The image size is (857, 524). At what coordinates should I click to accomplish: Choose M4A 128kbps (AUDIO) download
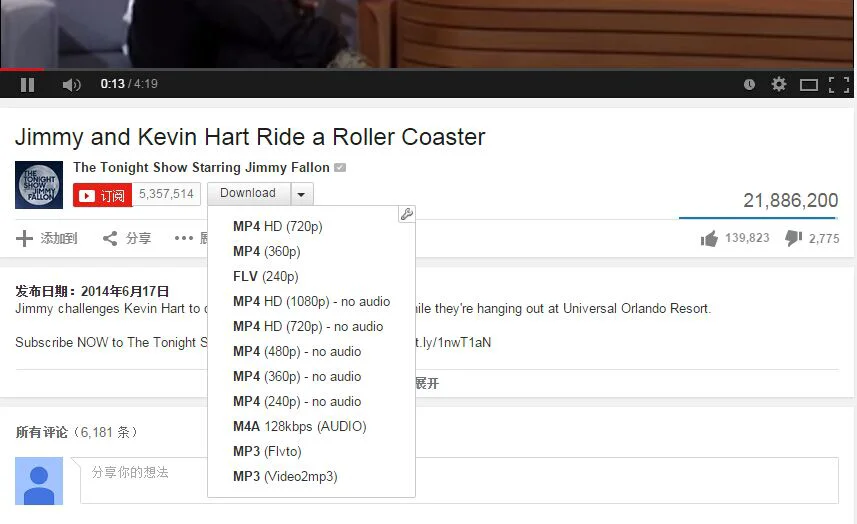pyautogui.click(x=300, y=426)
